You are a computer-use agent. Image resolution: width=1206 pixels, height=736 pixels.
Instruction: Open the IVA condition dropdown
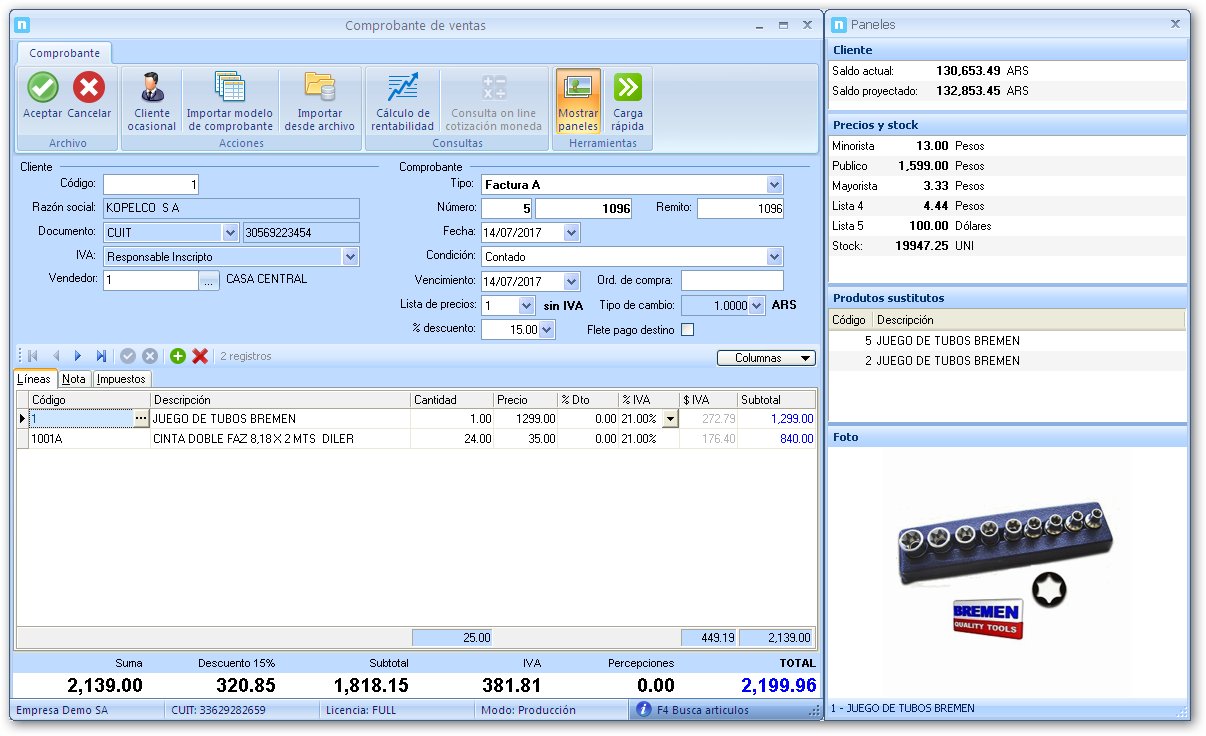[x=350, y=257]
